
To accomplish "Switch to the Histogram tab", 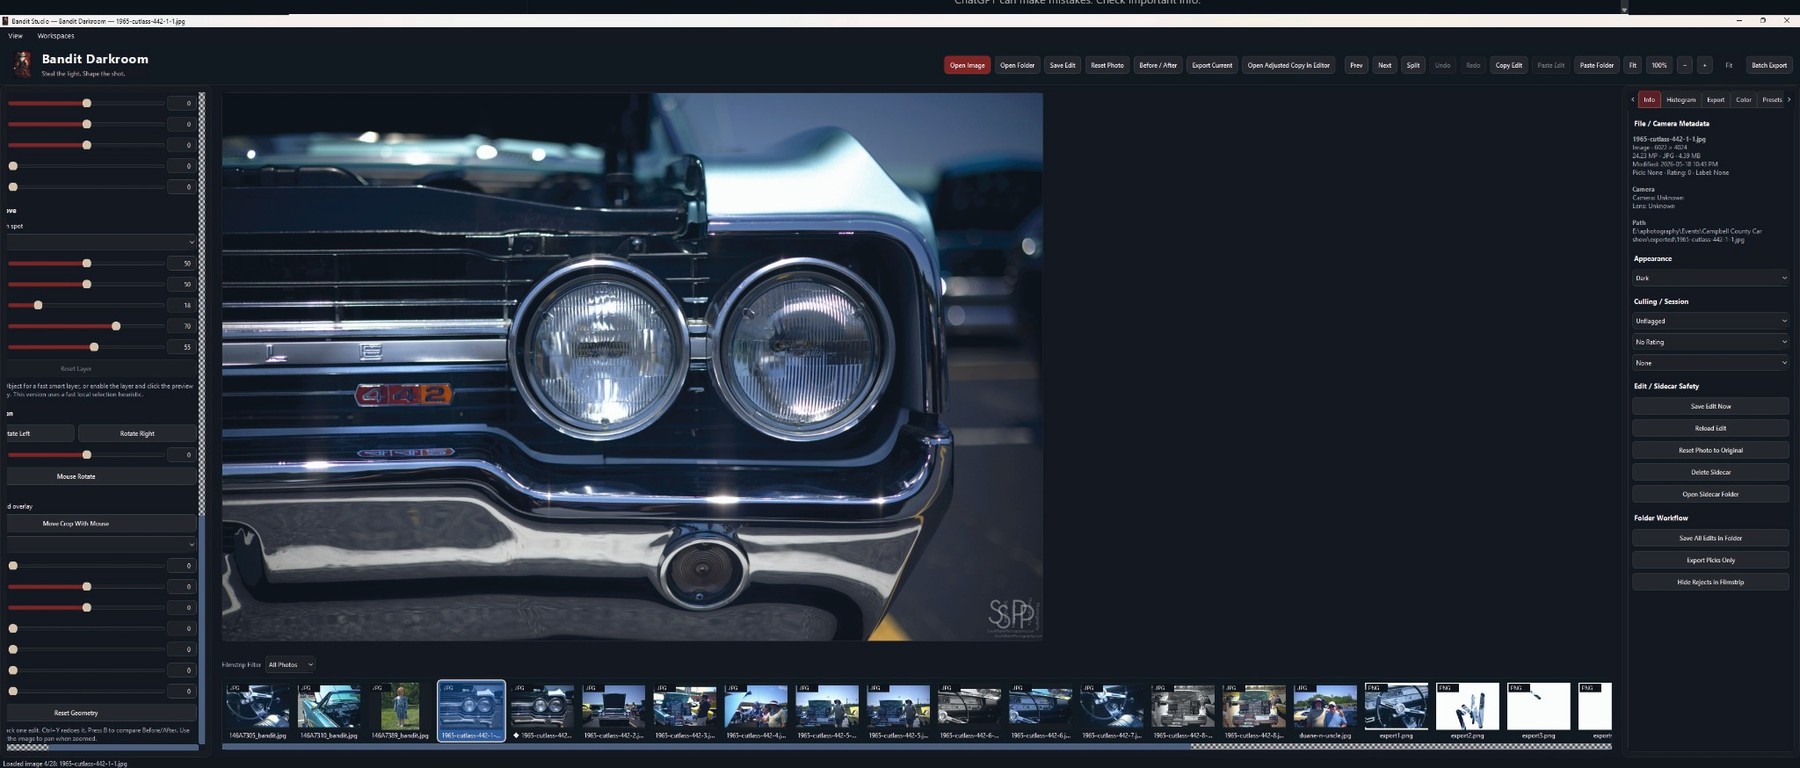I will tap(1681, 100).
